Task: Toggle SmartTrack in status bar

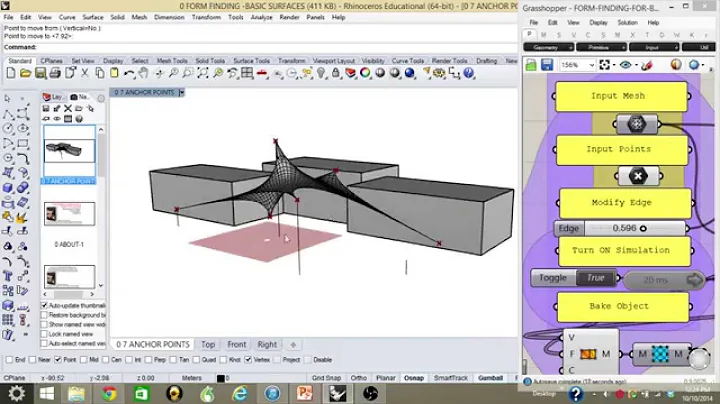Action: pos(450,378)
